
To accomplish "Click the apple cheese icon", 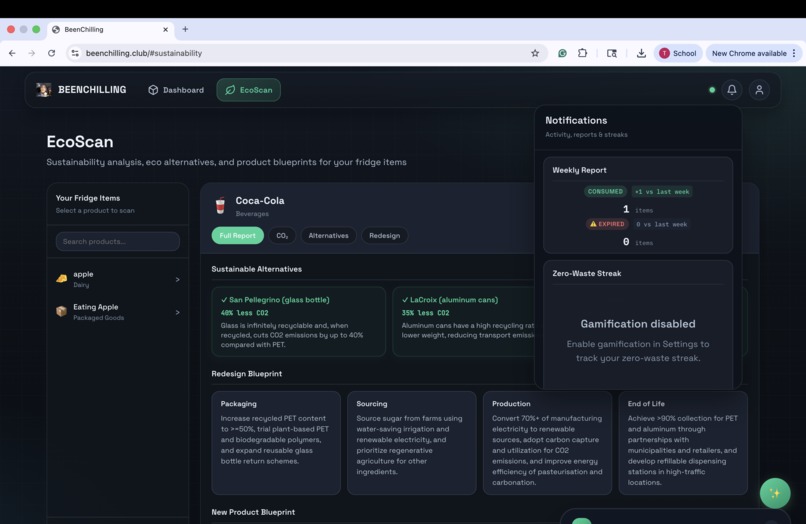I will coord(62,279).
